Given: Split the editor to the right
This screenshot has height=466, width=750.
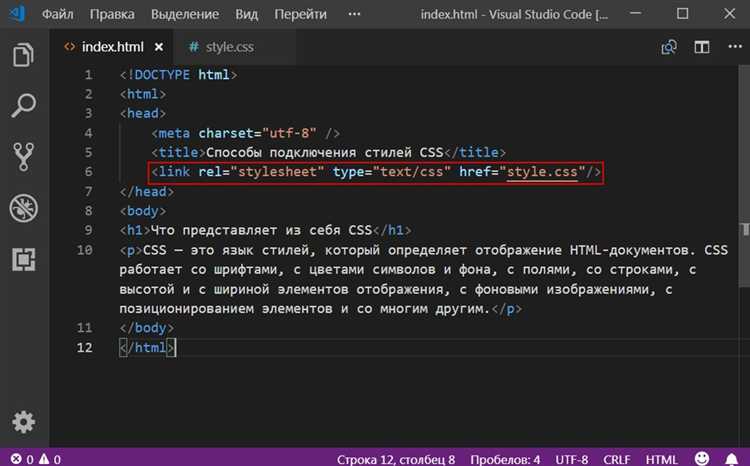Looking at the screenshot, I should pos(702,47).
